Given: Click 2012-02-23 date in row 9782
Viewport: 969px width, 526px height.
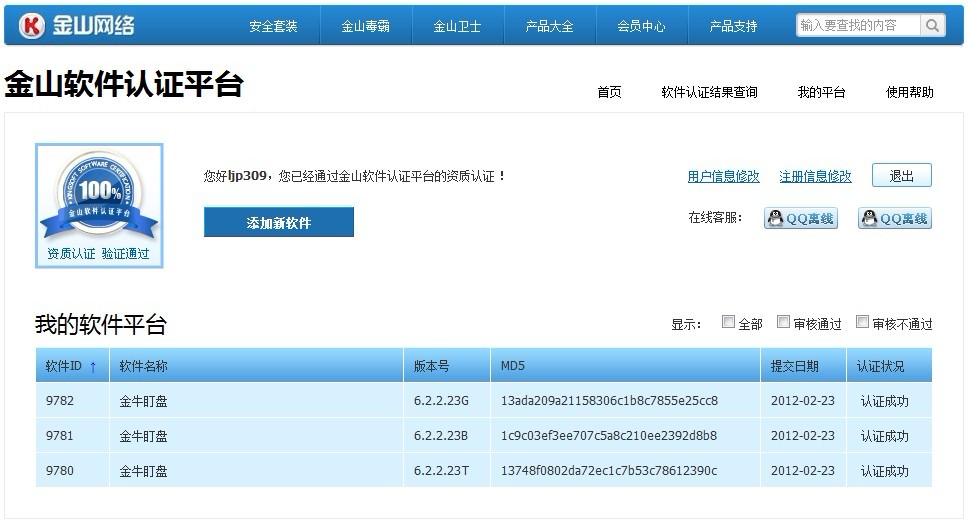Looking at the screenshot, I should [803, 401].
